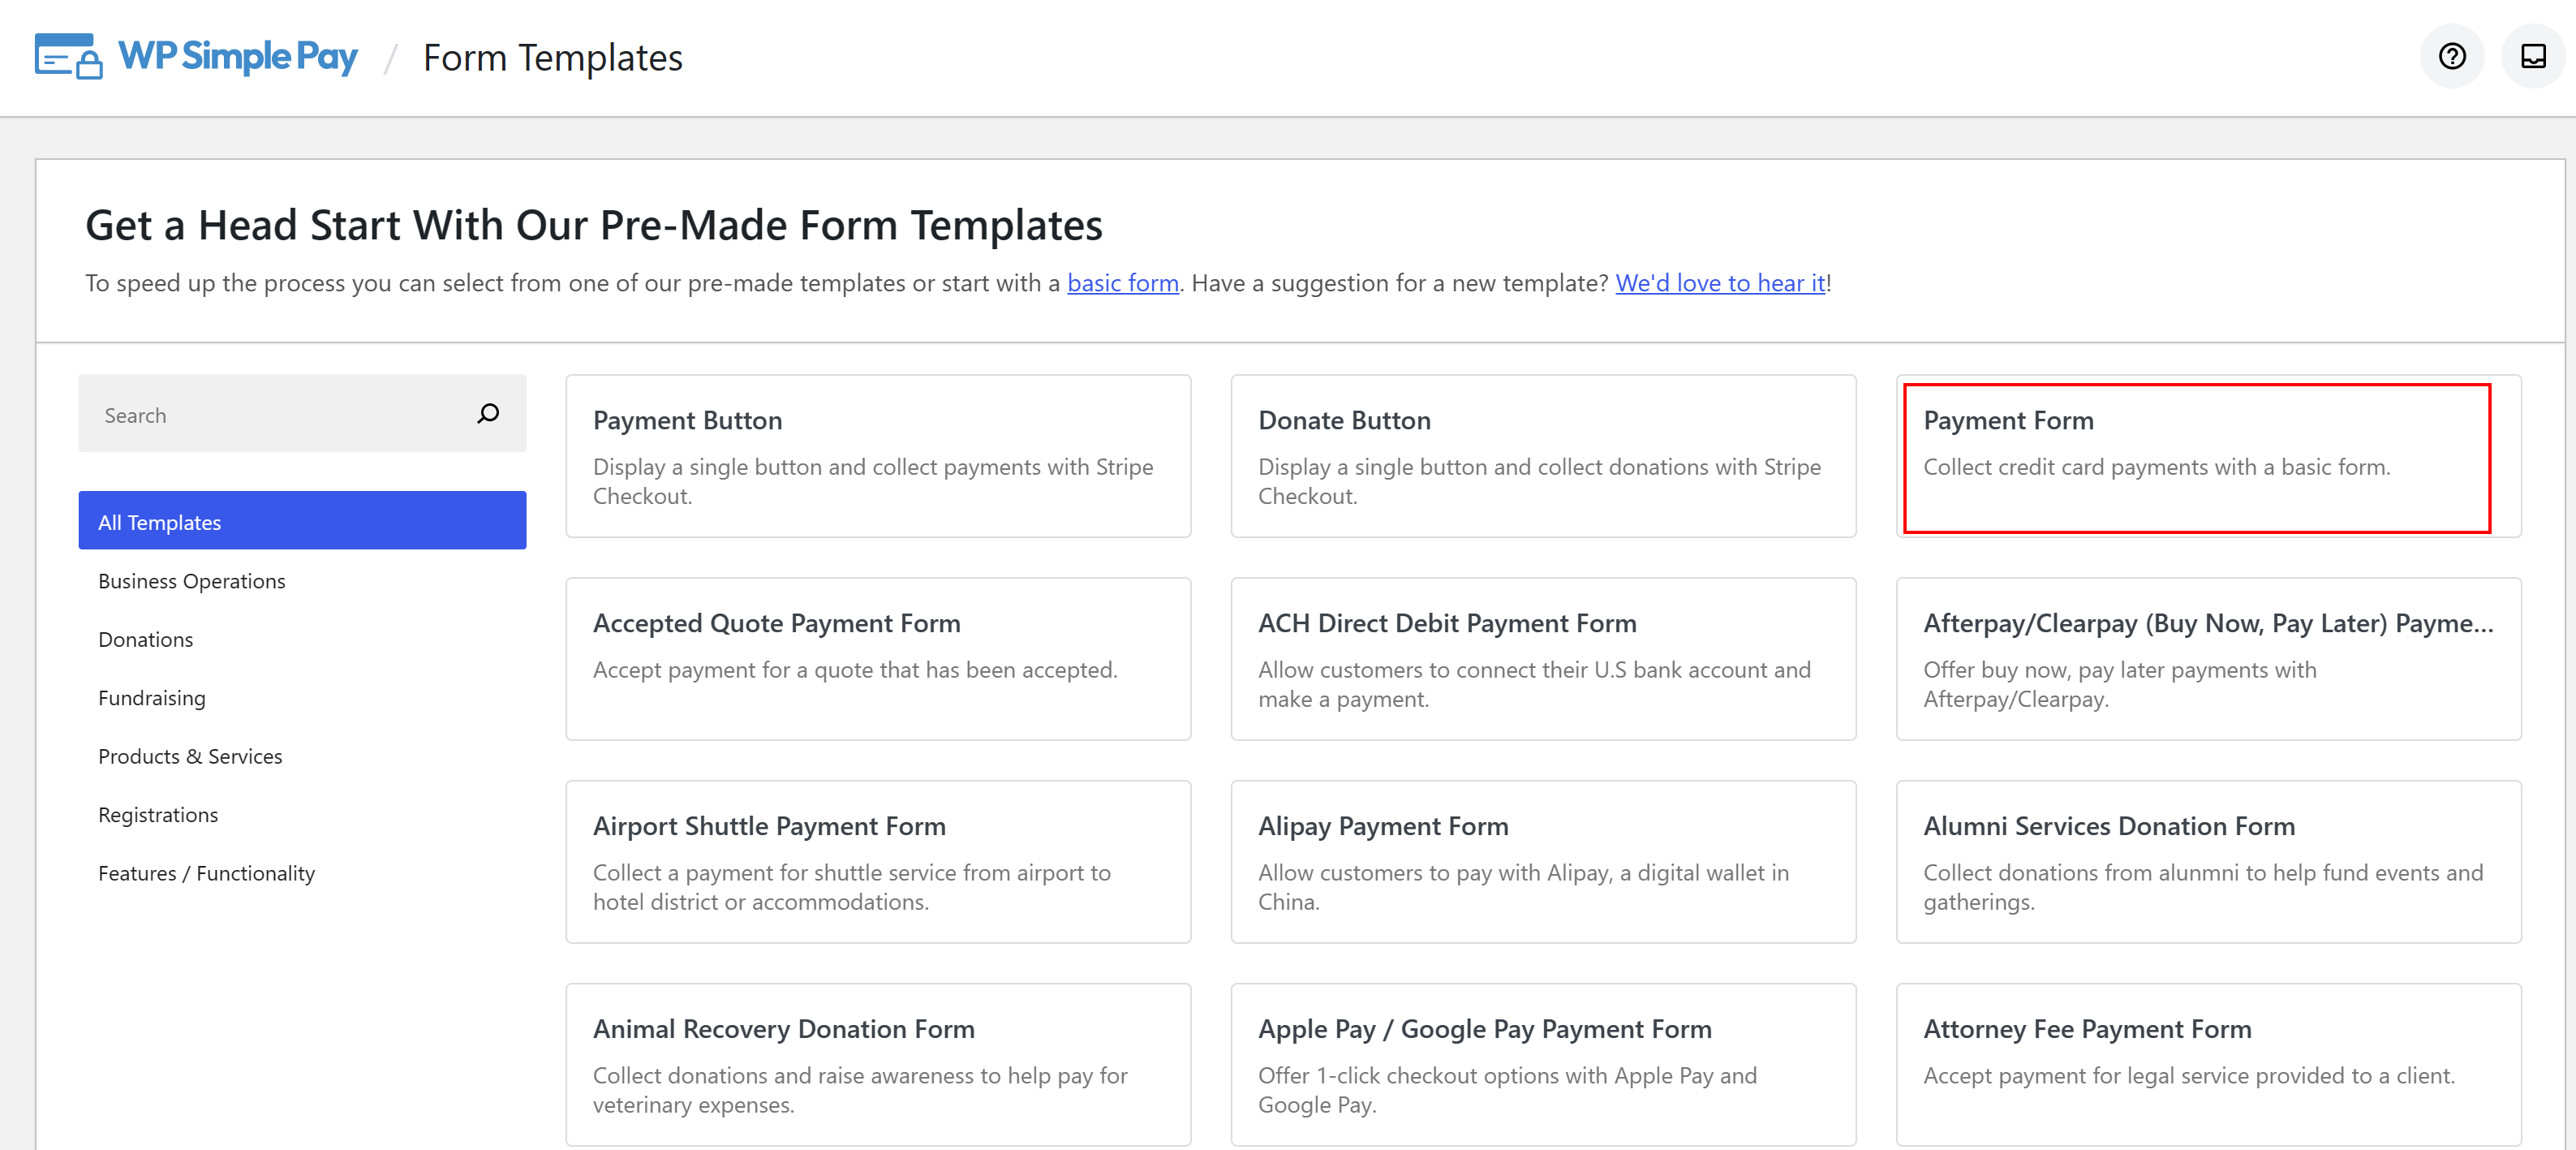Filter by Donations category
The width and height of the screenshot is (2576, 1150).
coord(145,639)
